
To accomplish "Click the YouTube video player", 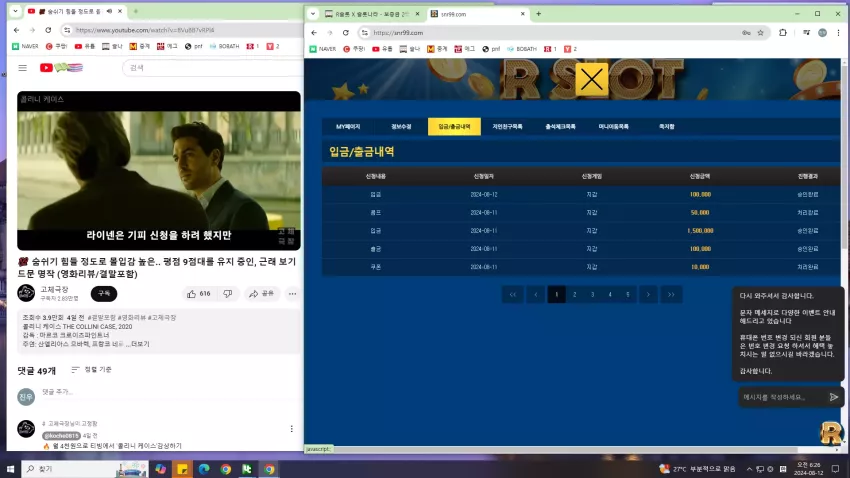I will click(159, 171).
